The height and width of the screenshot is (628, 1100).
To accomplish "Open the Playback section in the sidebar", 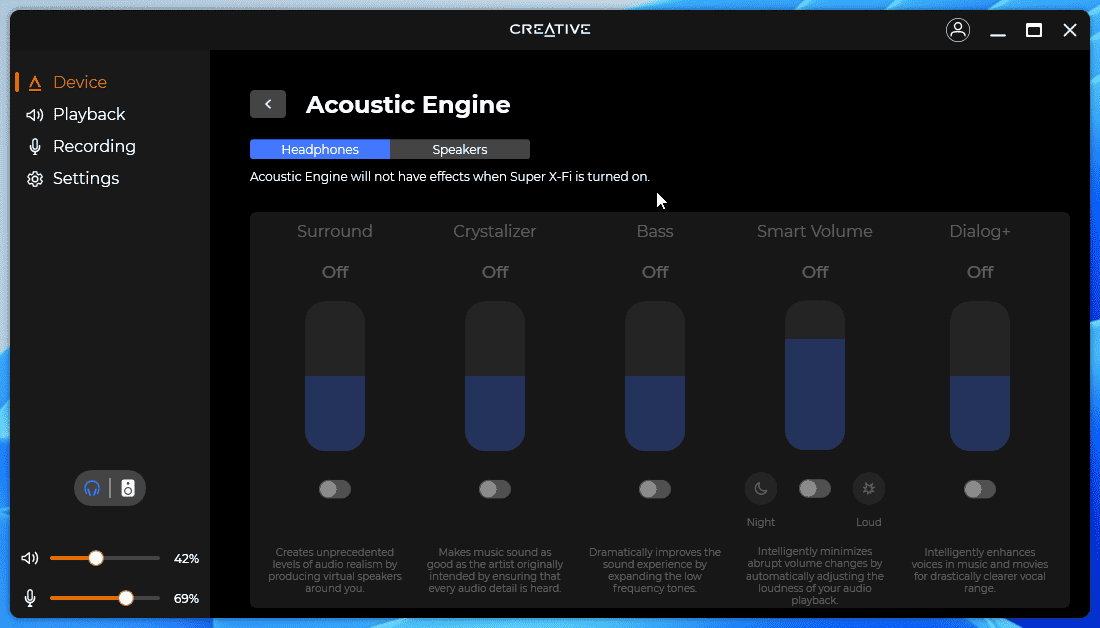I will coord(89,114).
